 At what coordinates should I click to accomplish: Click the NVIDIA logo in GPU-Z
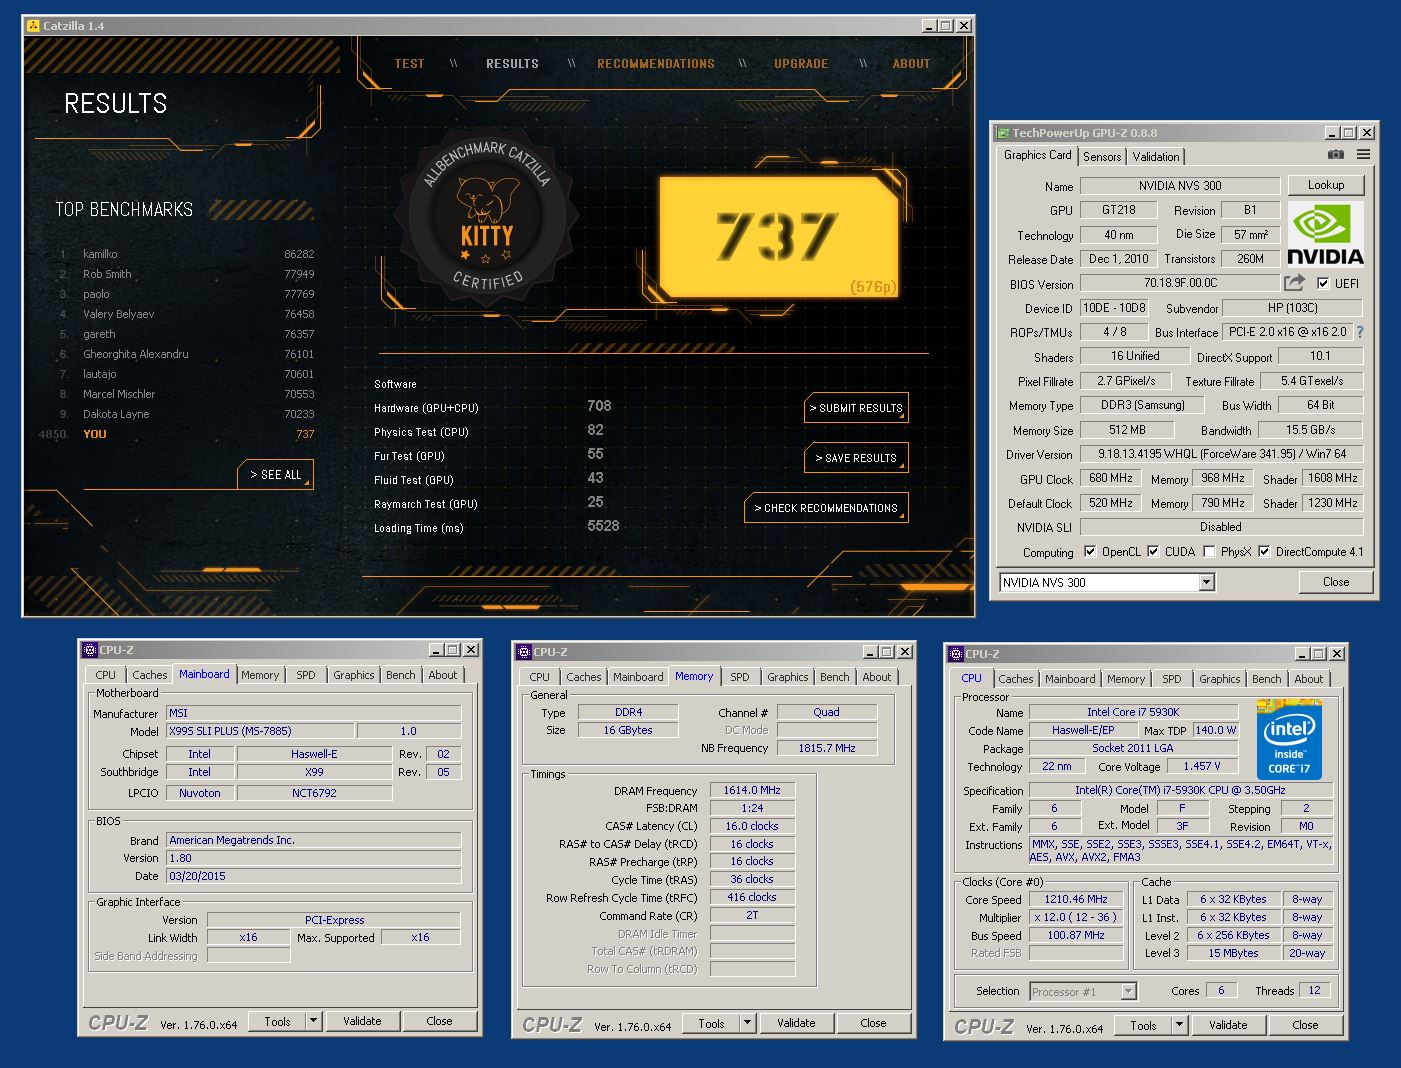click(1325, 234)
